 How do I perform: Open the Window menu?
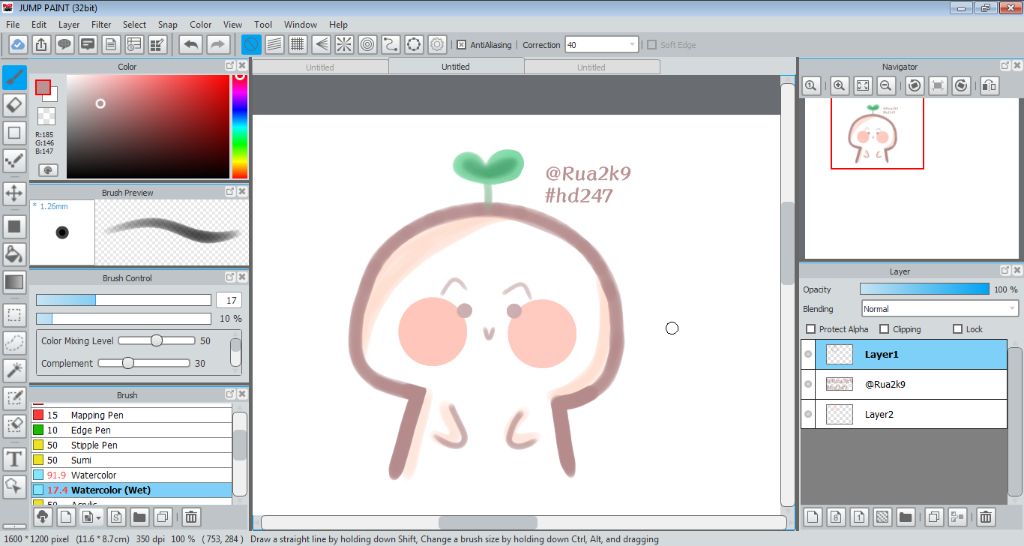click(300, 25)
